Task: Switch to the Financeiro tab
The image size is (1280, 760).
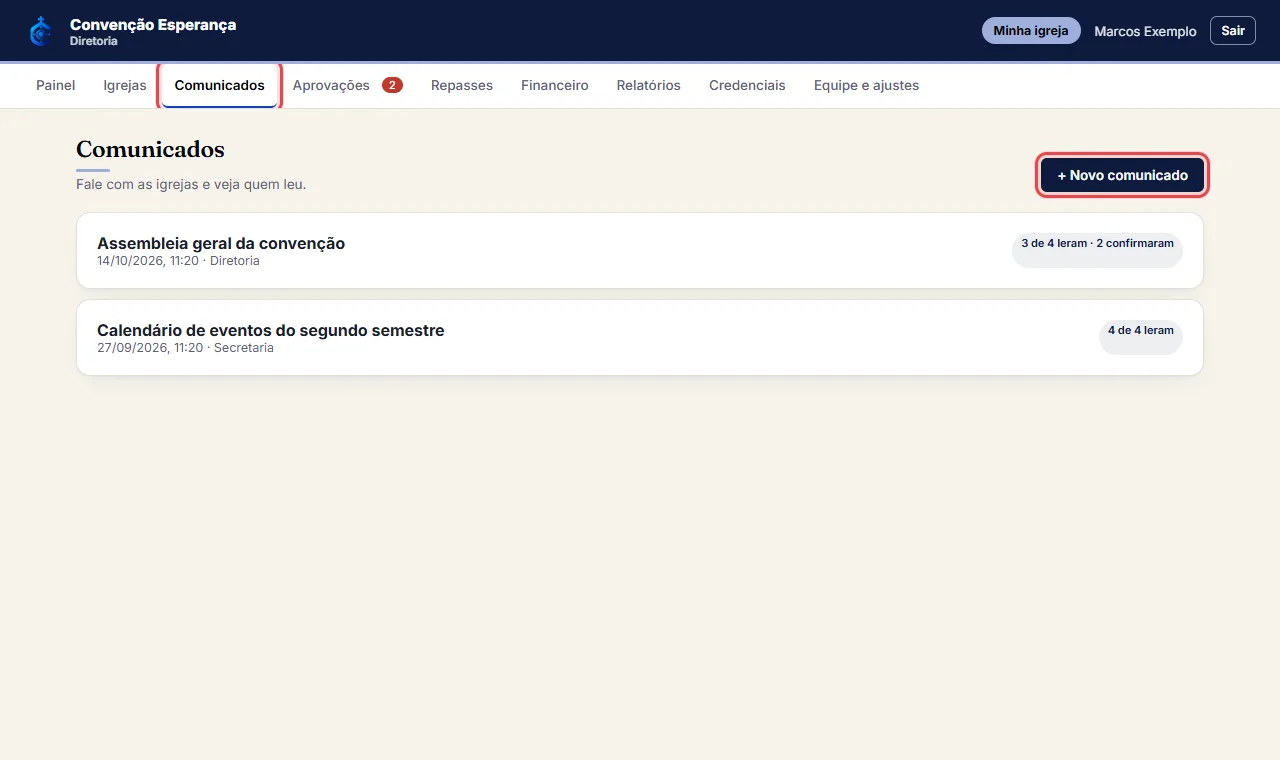Action: (x=555, y=85)
